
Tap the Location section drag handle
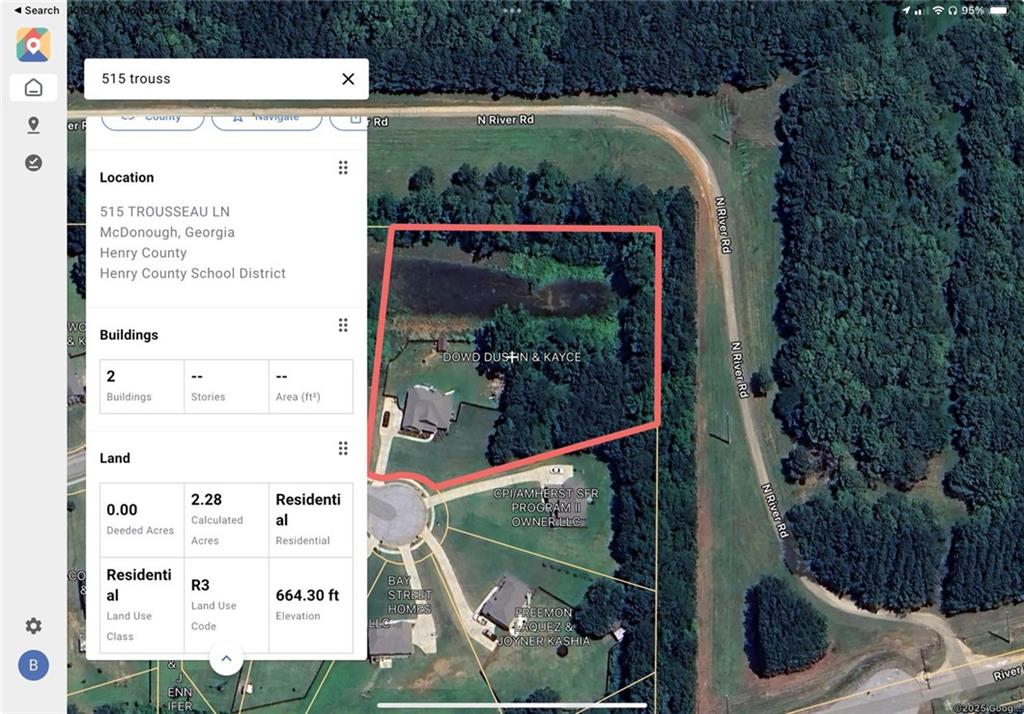click(x=343, y=168)
